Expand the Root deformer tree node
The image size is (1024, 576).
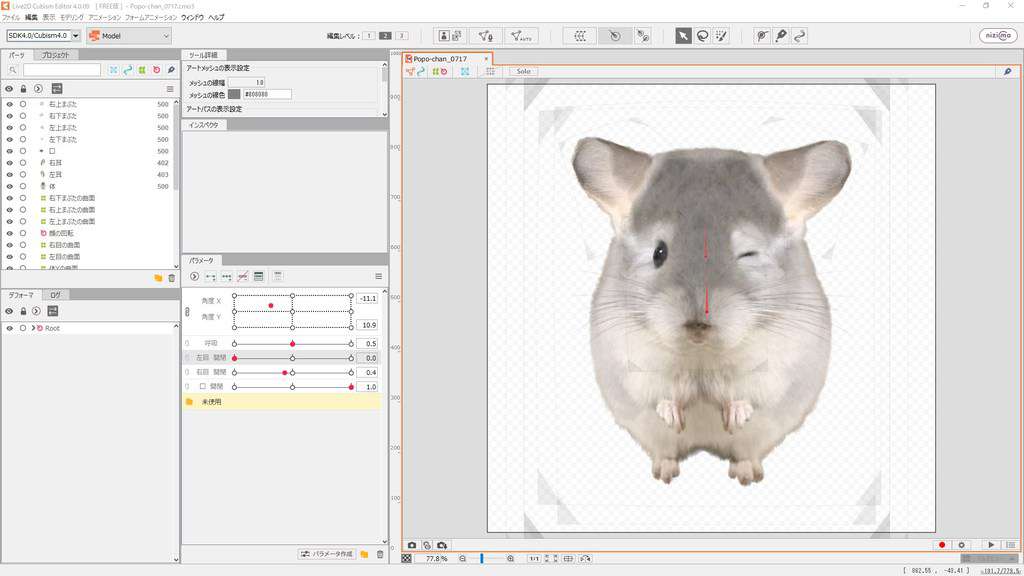point(33,328)
